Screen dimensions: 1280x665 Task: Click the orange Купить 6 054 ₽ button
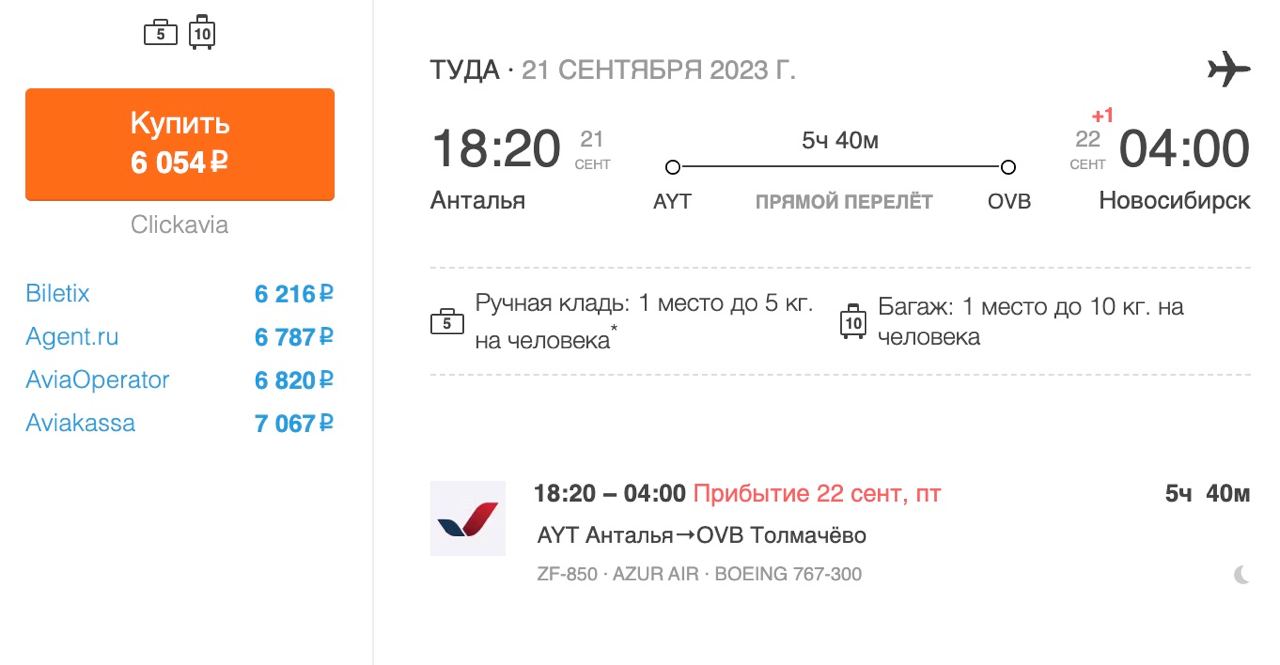[180, 144]
